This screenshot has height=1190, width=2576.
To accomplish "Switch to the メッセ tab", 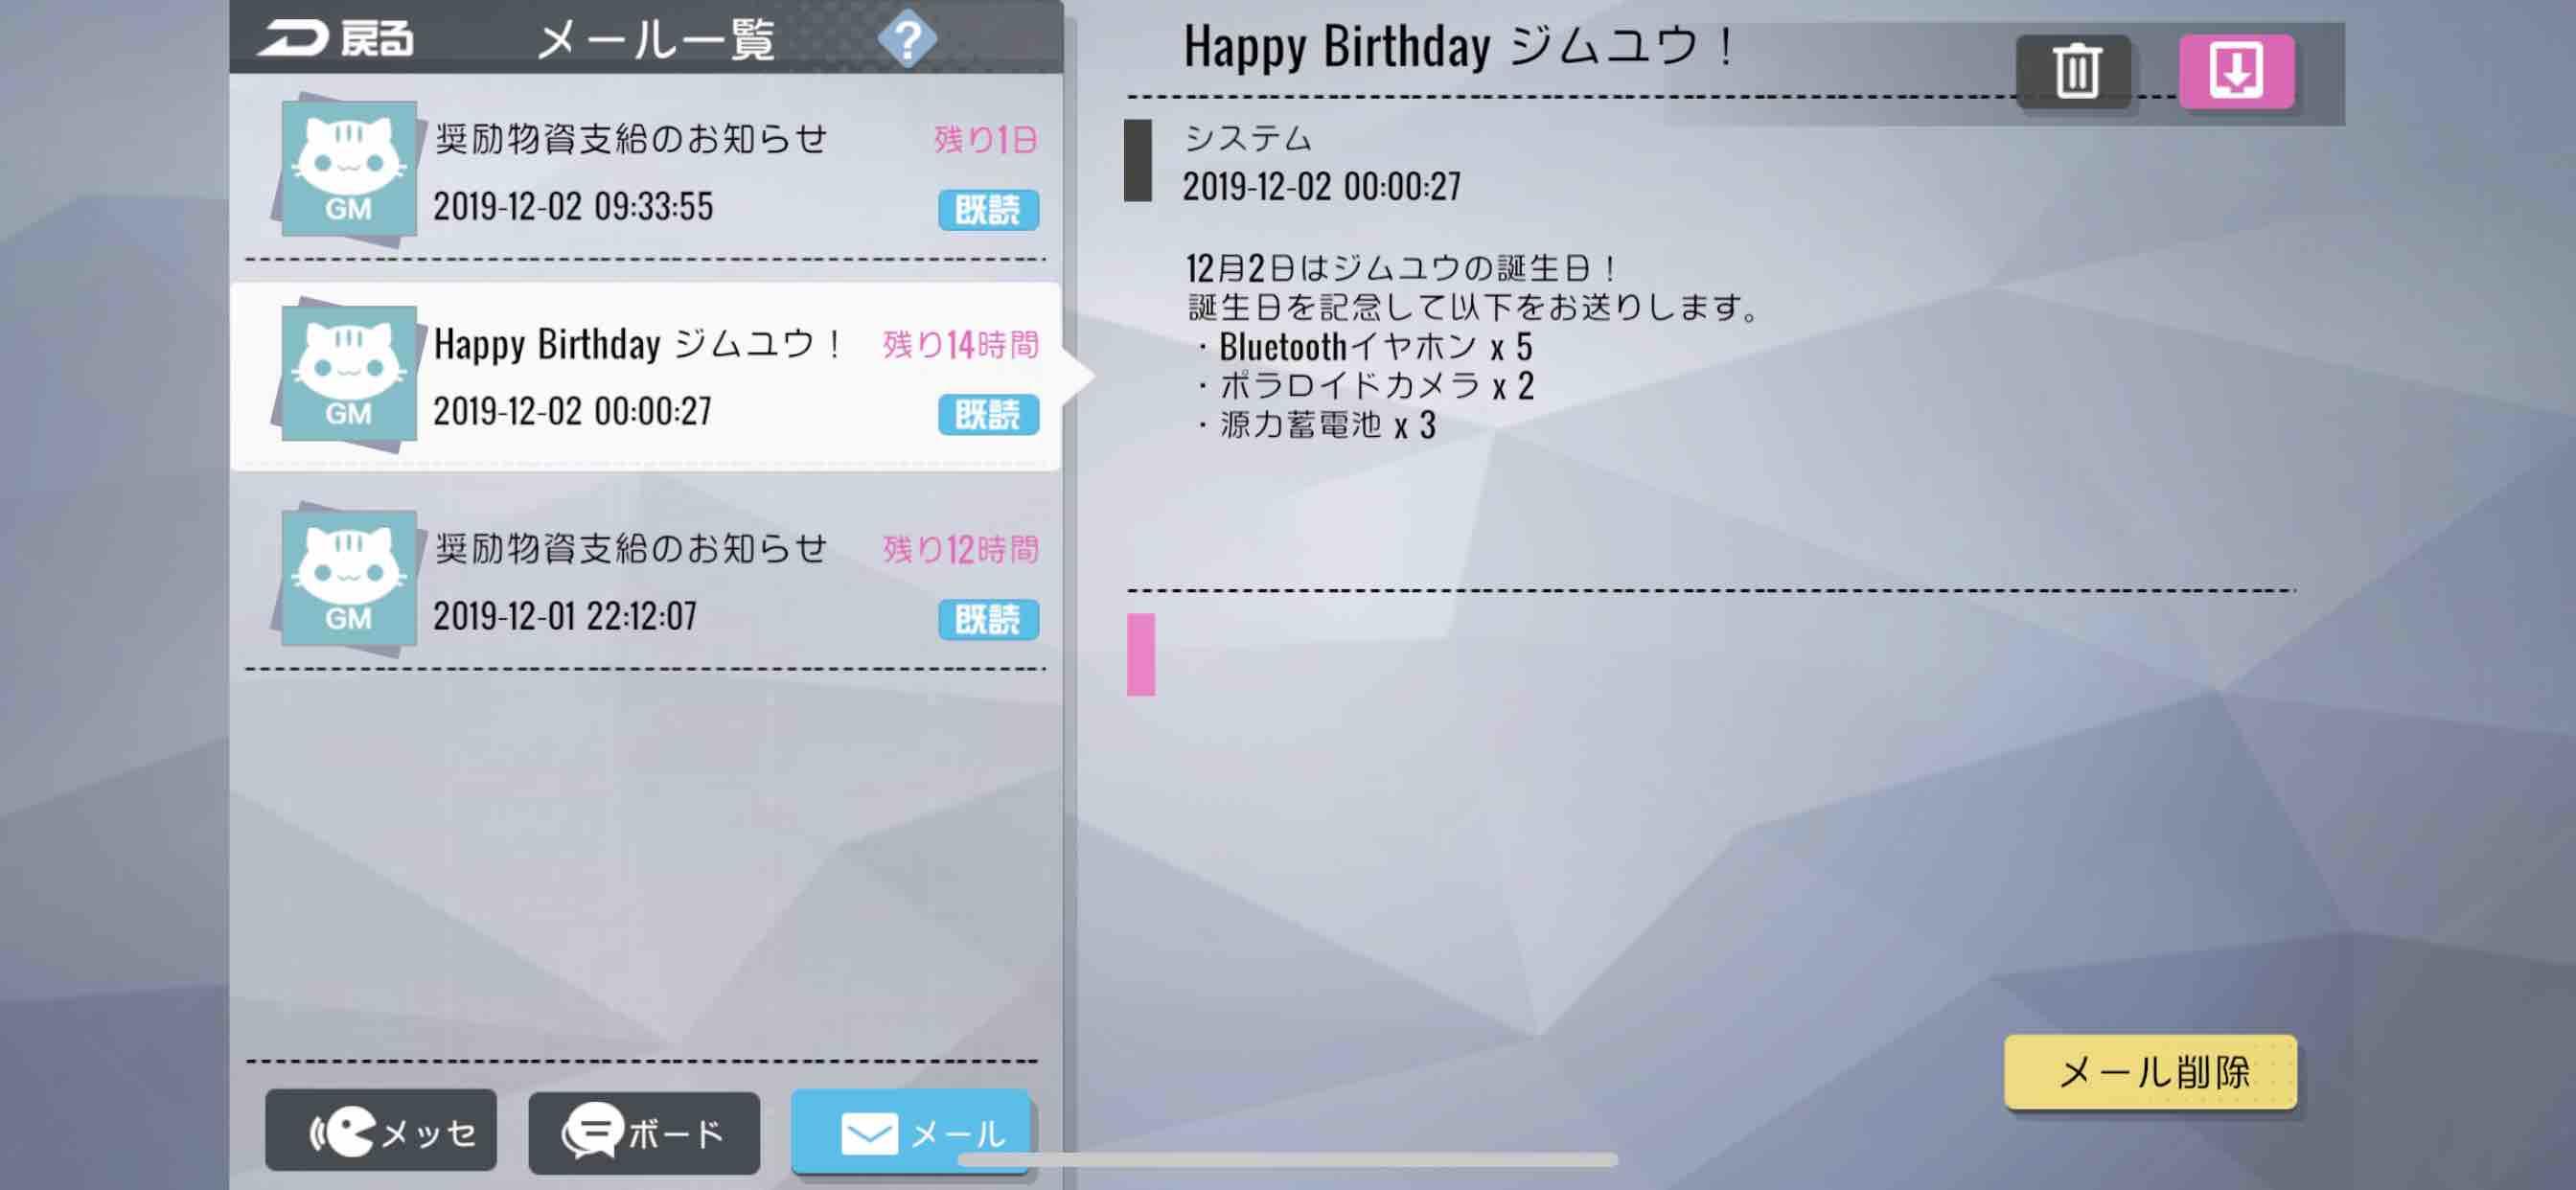I will tap(381, 1131).
